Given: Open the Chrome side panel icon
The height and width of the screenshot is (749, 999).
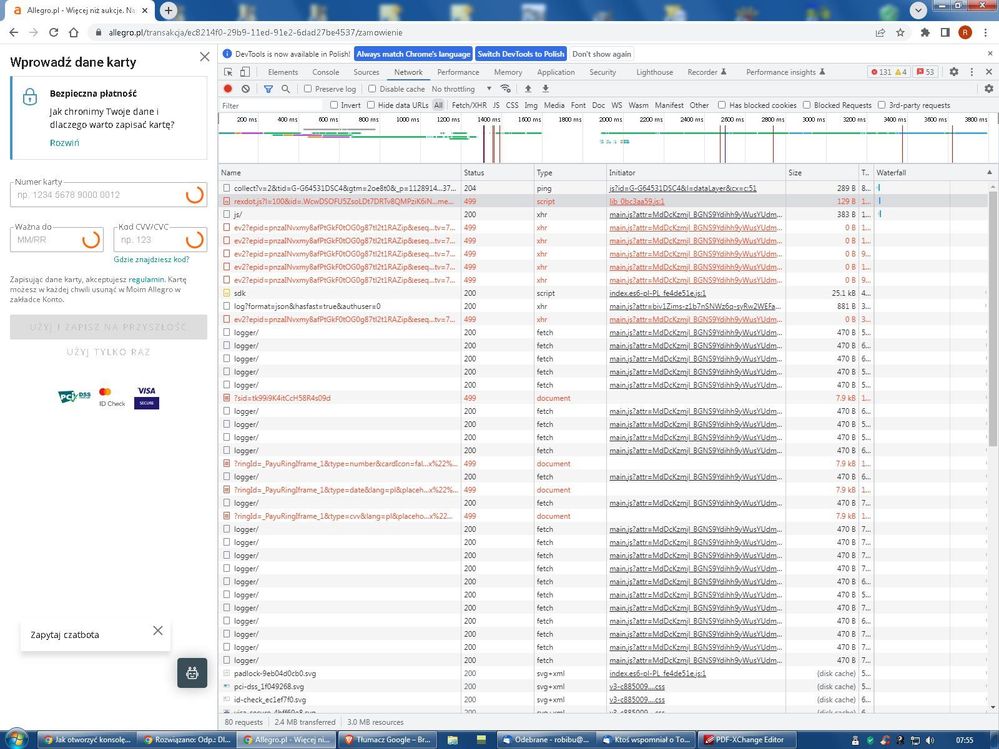Looking at the screenshot, I should (x=945, y=32).
